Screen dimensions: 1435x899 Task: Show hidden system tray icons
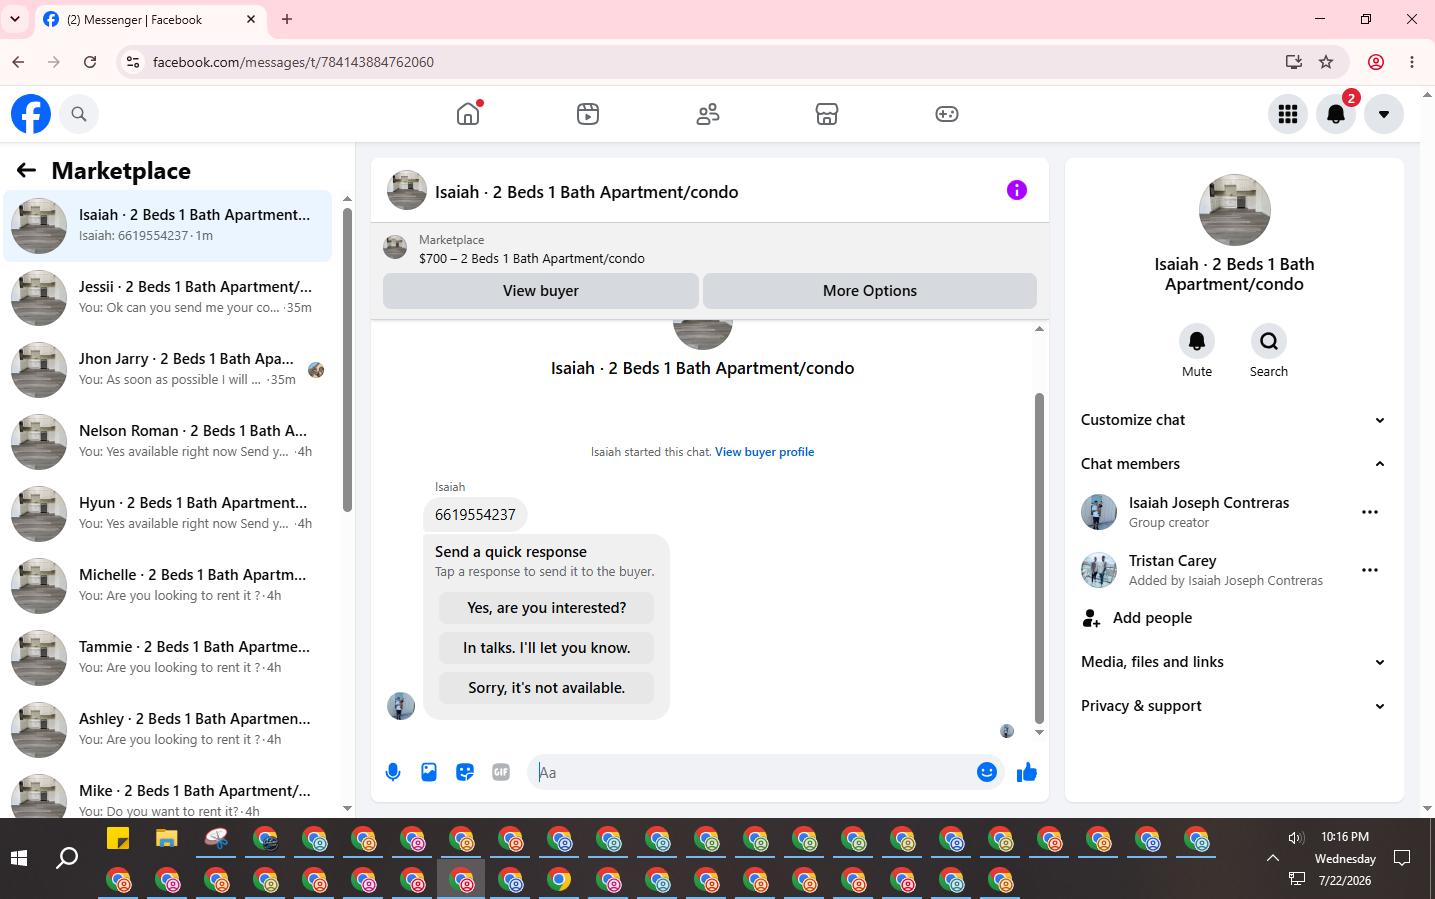[1272, 858]
